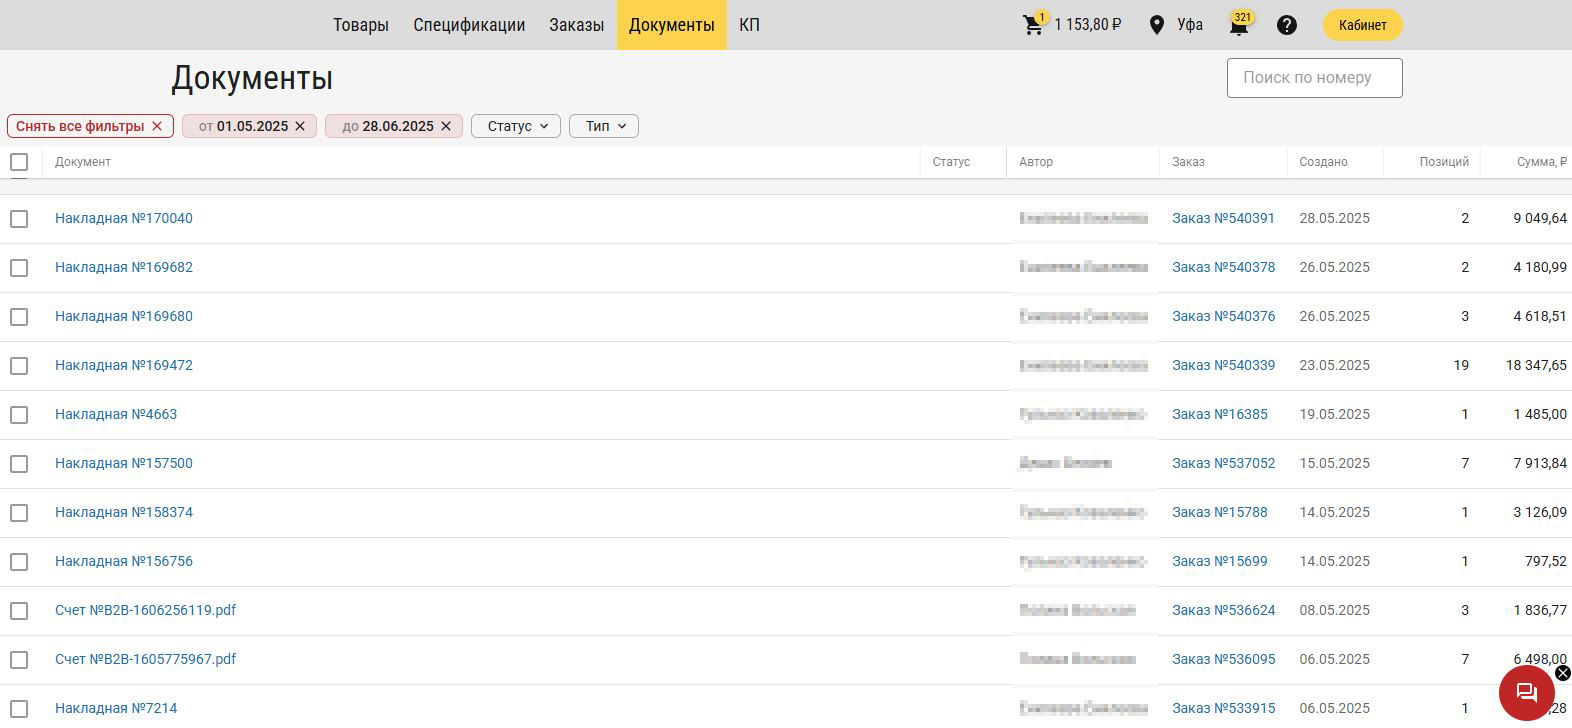Remove the 'до 28.06.2025' date filter X

coord(446,126)
